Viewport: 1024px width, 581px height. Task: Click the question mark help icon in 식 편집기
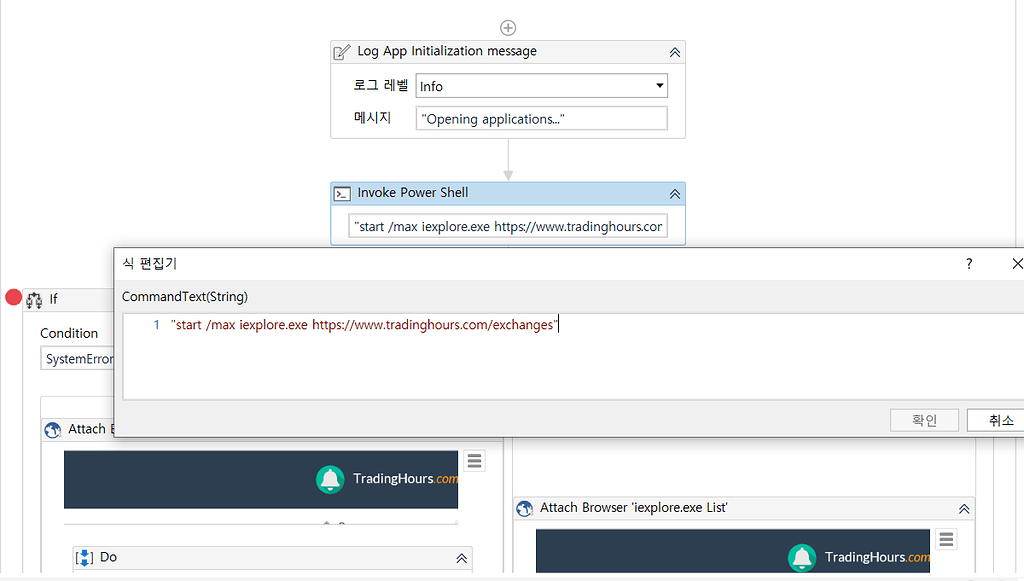(x=968, y=263)
